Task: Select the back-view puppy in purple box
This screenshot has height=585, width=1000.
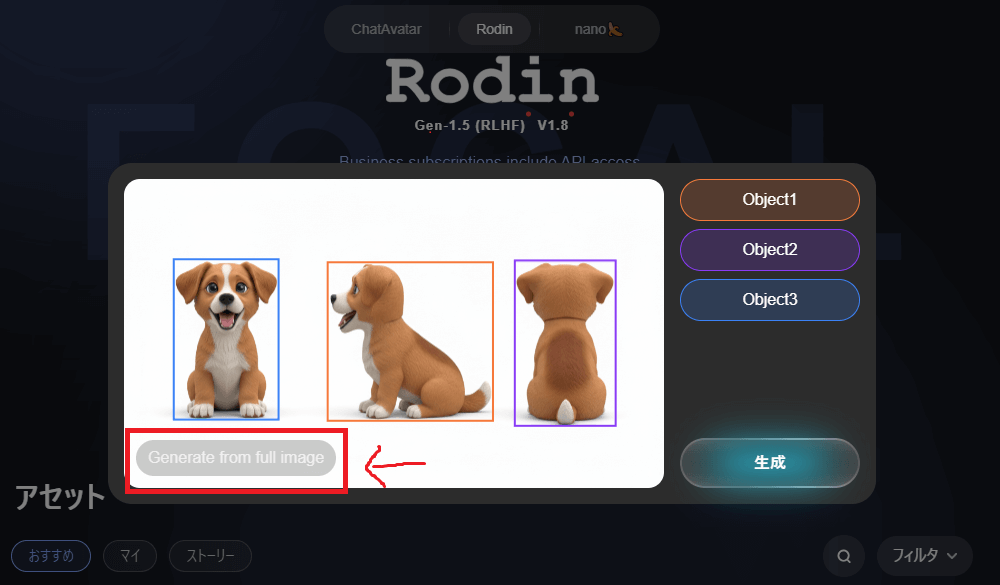Action: tap(565, 343)
